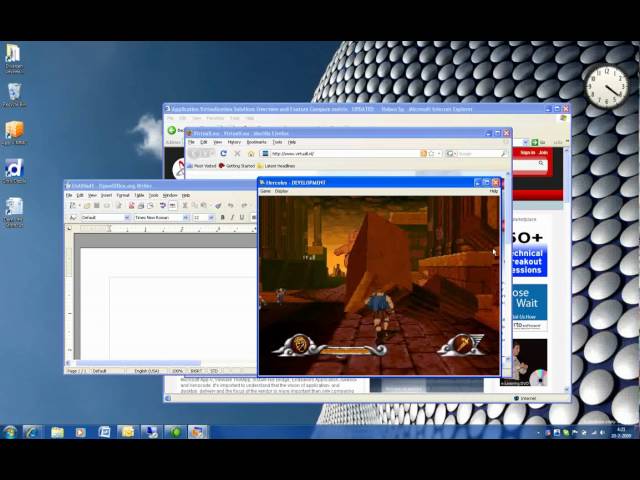Click Format Paintbrush icon in Writer
Screen dimensions: 640x480
[218, 205]
